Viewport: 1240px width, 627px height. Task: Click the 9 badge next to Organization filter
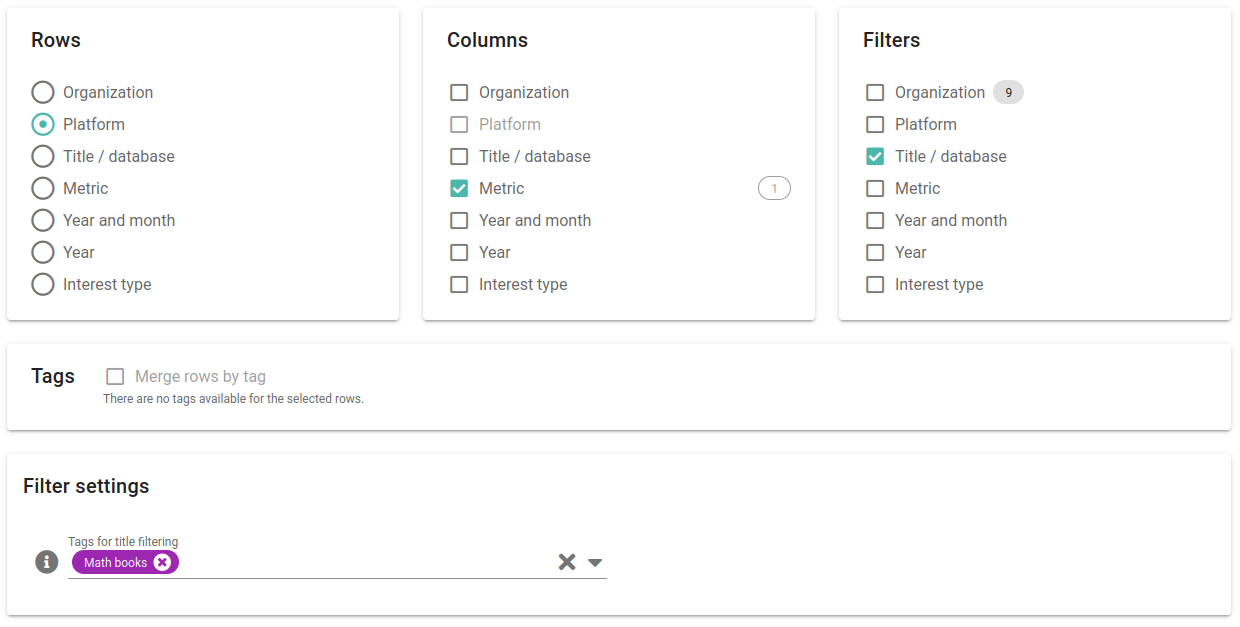pos(1008,92)
